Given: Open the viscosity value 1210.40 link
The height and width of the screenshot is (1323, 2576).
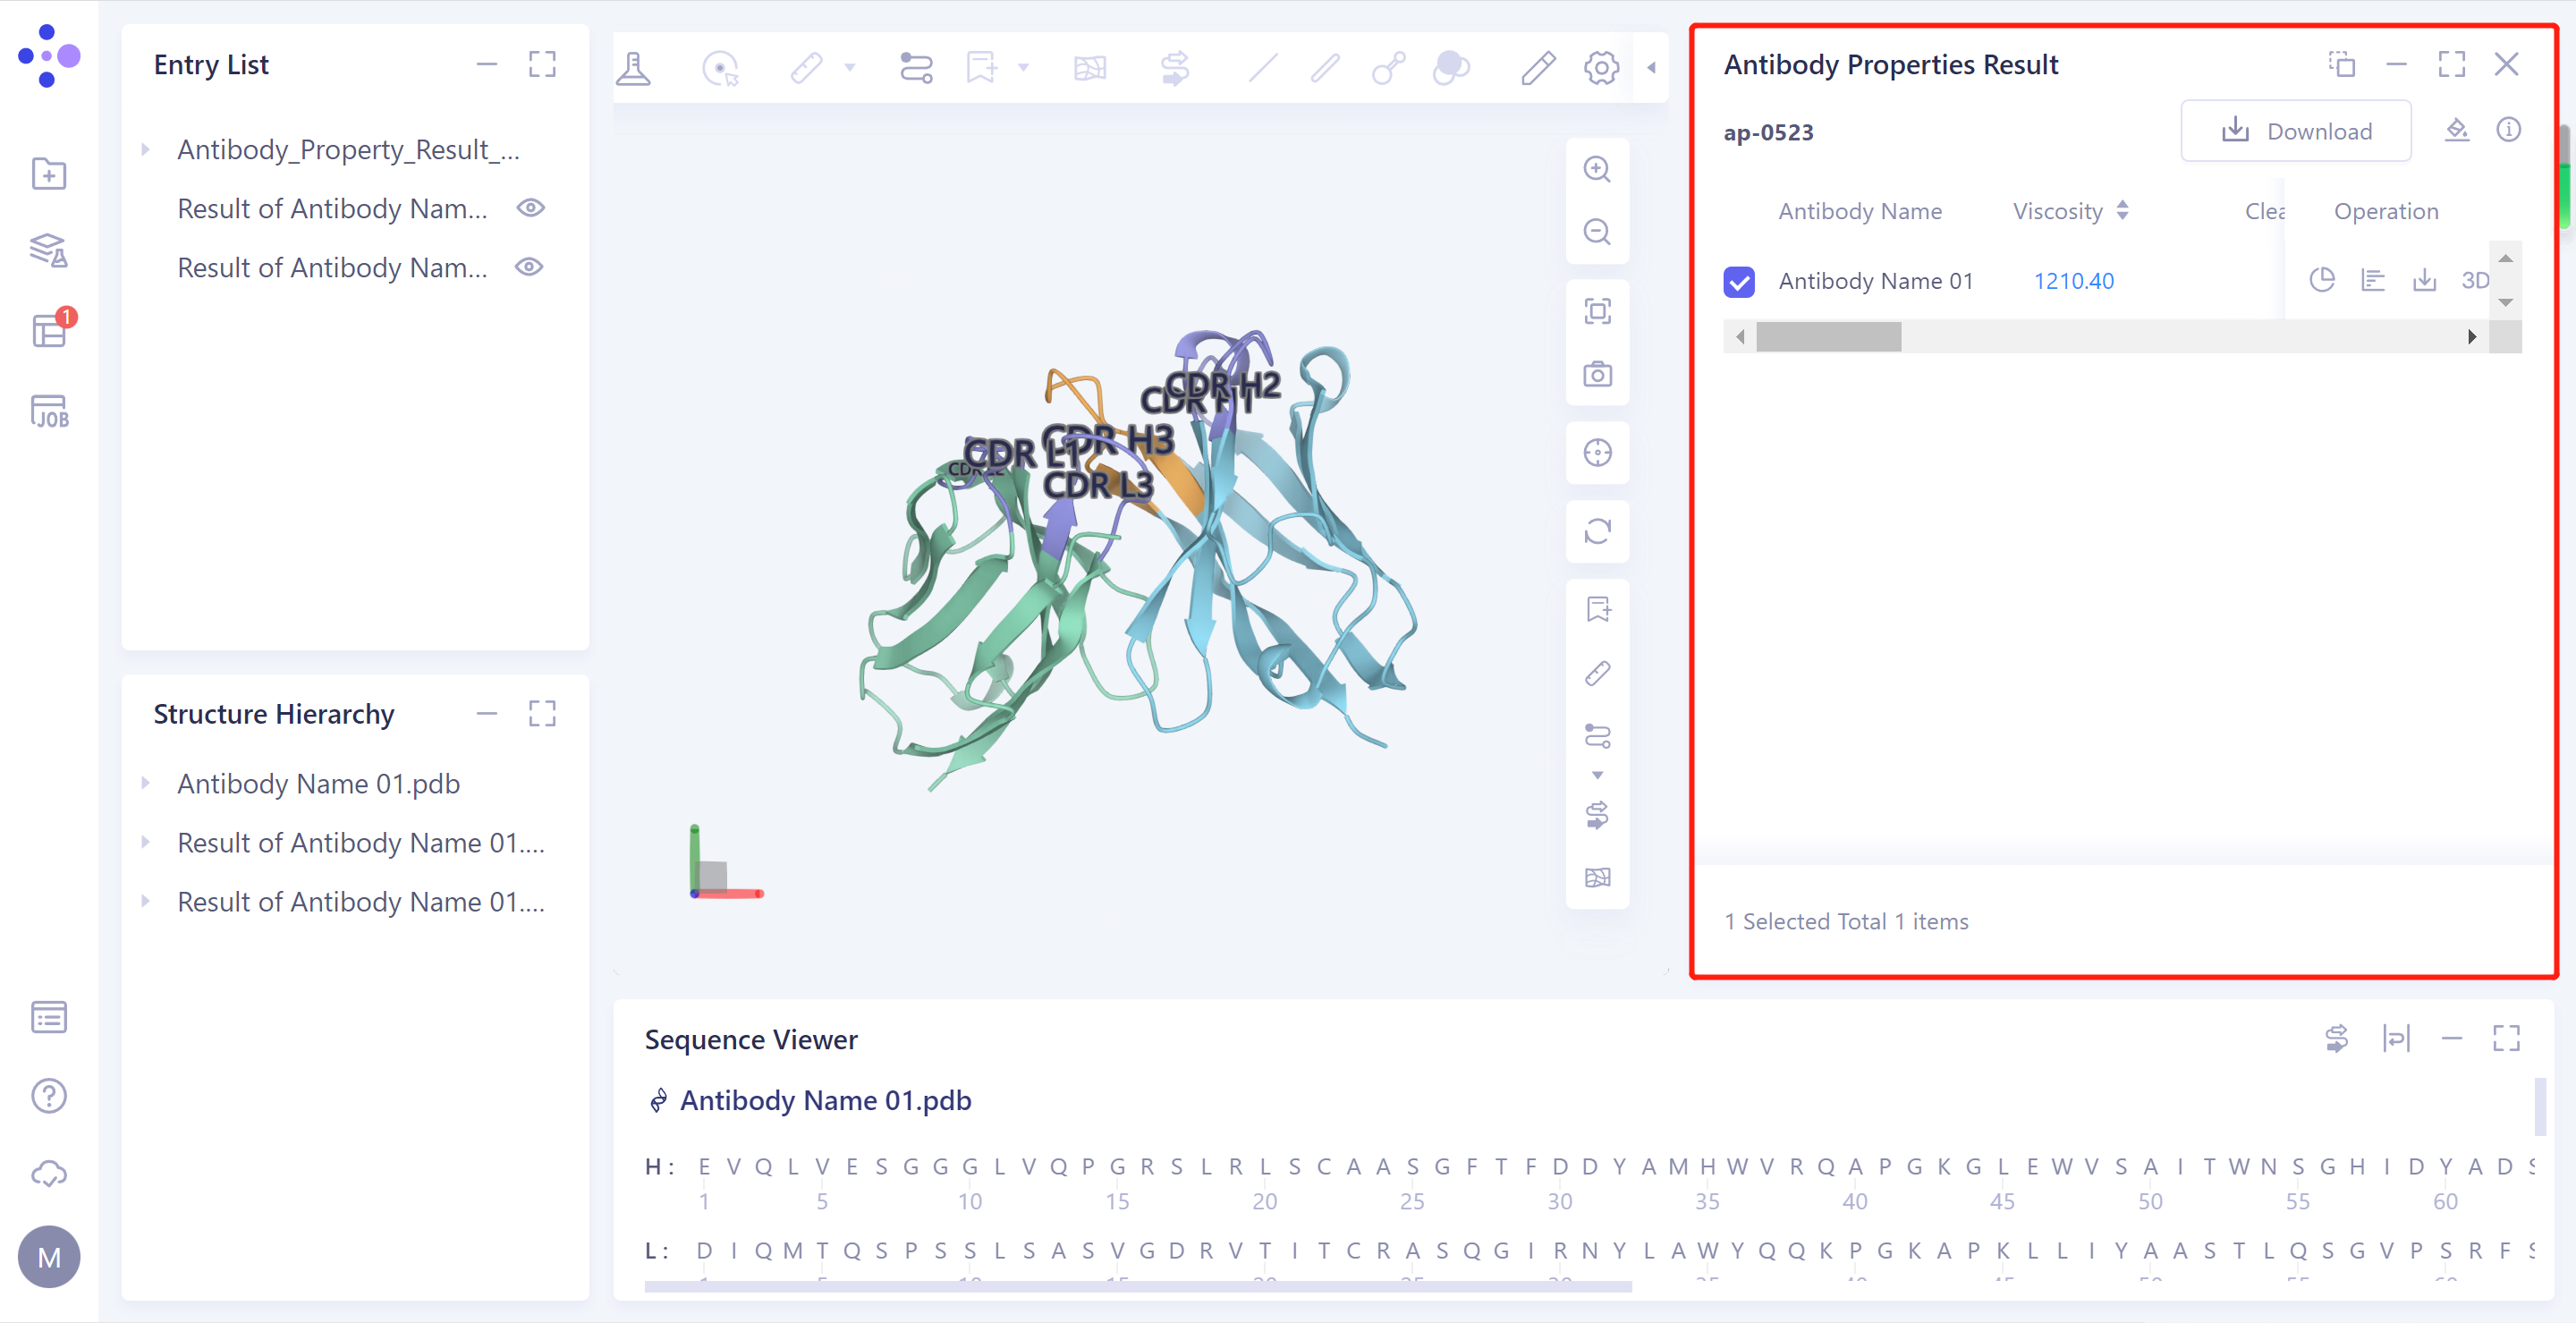Looking at the screenshot, I should [x=2073, y=282].
